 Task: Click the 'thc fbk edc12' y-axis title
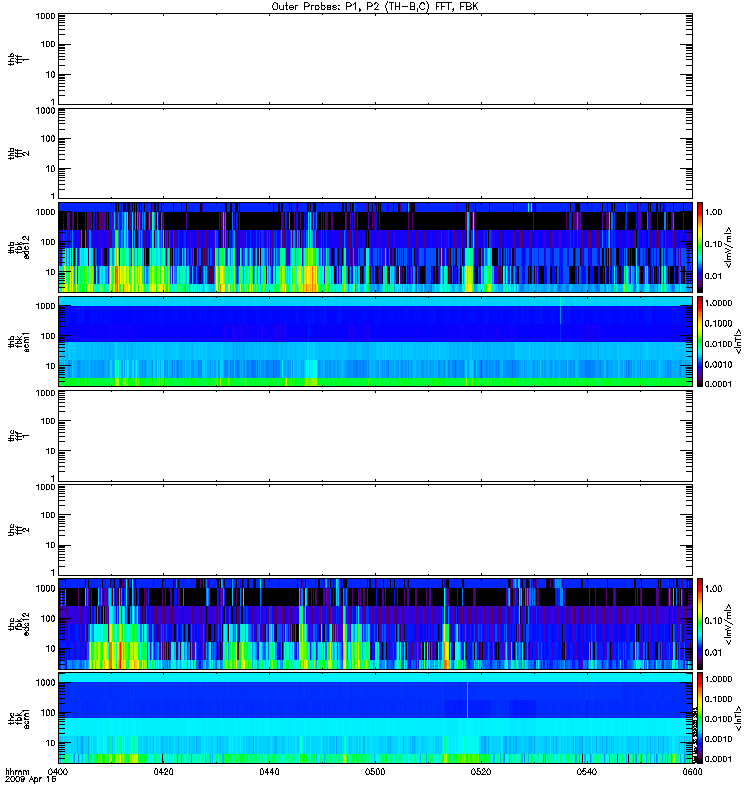coord(18,623)
